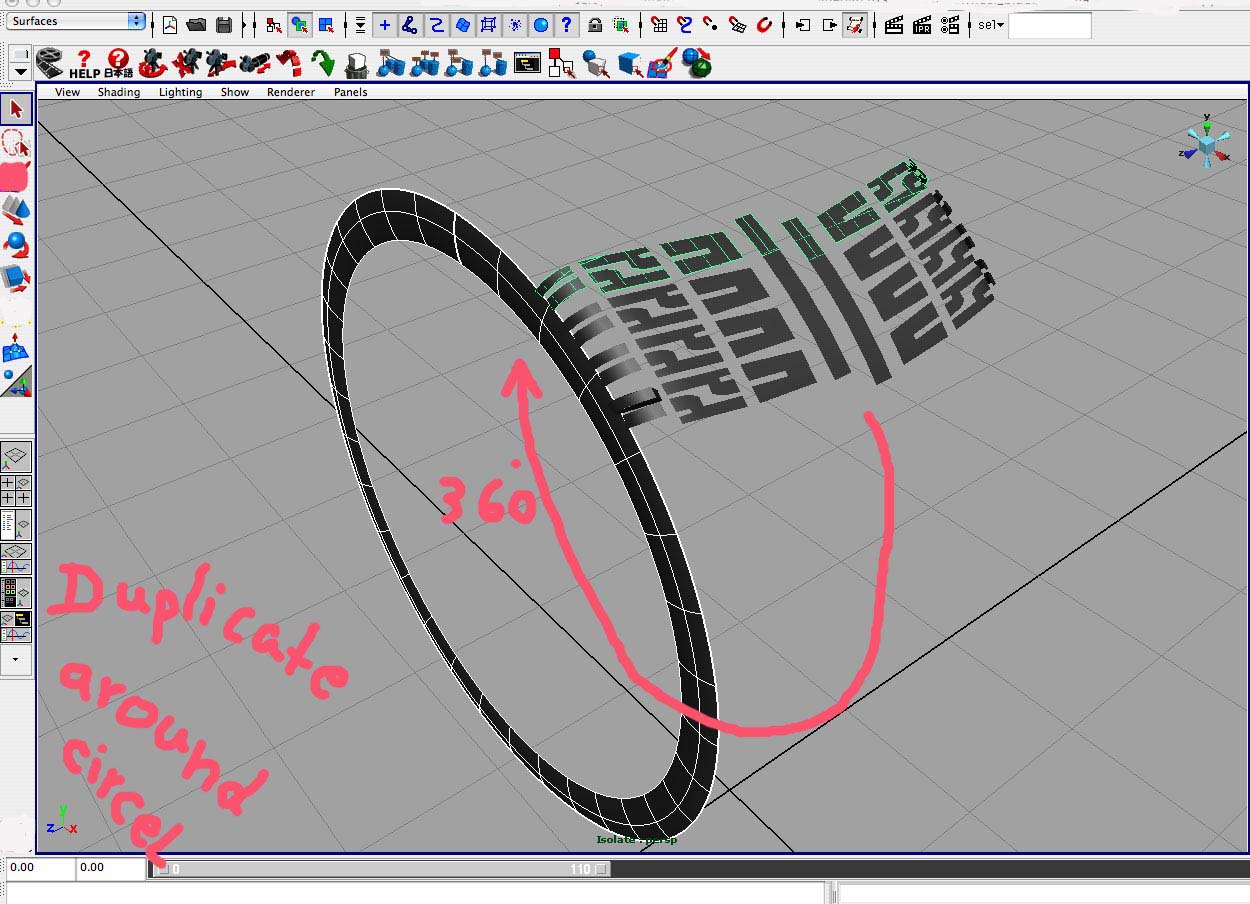This screenshot has width=1250, height=904.
Task: Toggle the construction history icon
Action: [x=854, y=25]
